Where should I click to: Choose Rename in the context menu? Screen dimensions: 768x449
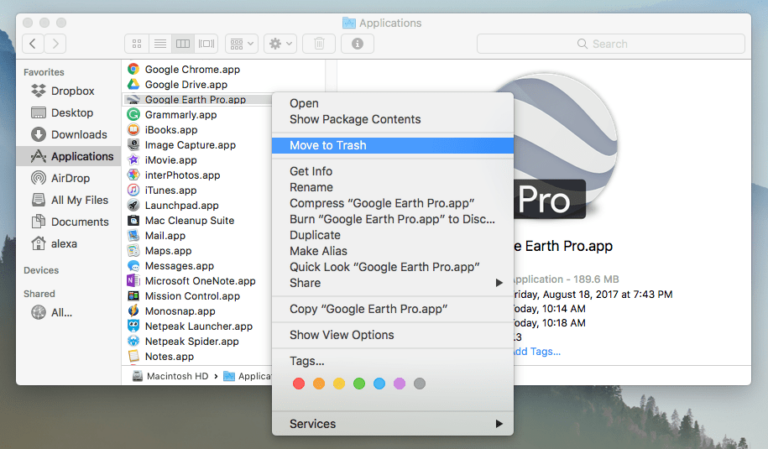393,188
